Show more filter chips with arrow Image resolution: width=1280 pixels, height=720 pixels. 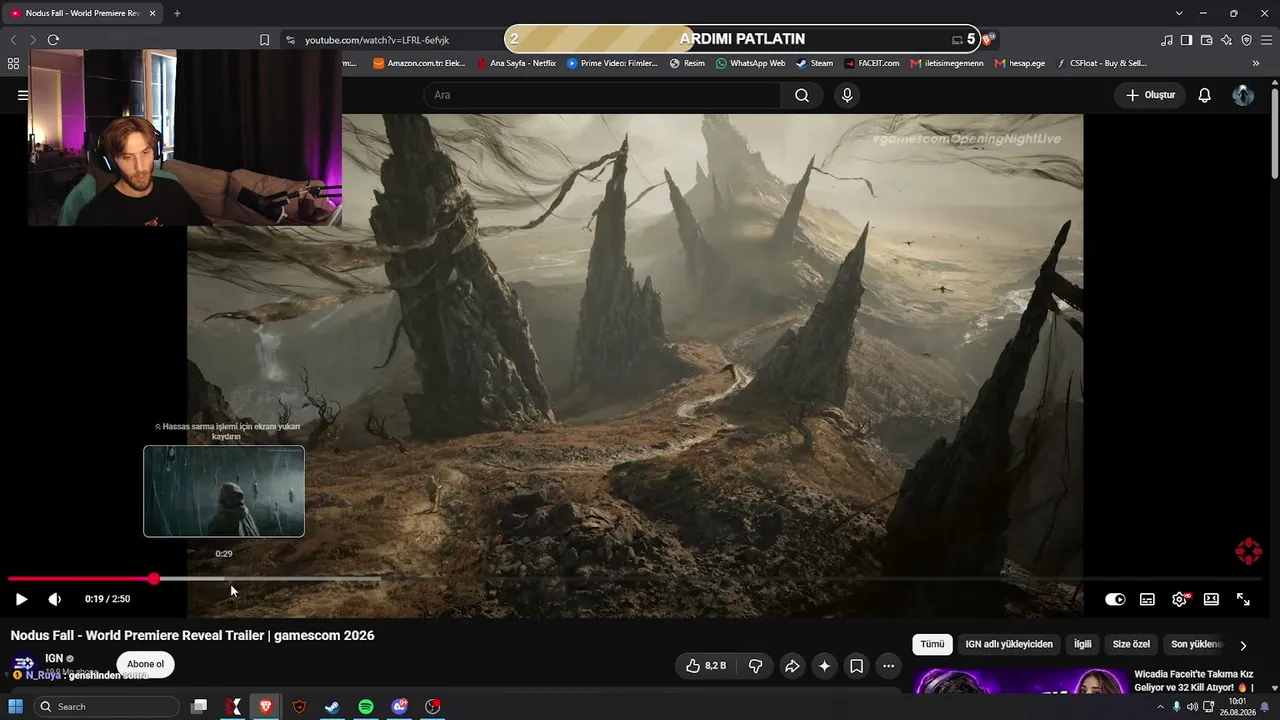click(x=1243, y=645)
